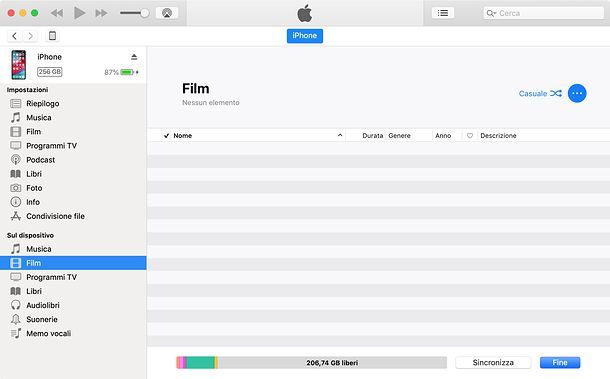
Task: Open Programmi TV under Impostazioni
Action: pos(73,146)
